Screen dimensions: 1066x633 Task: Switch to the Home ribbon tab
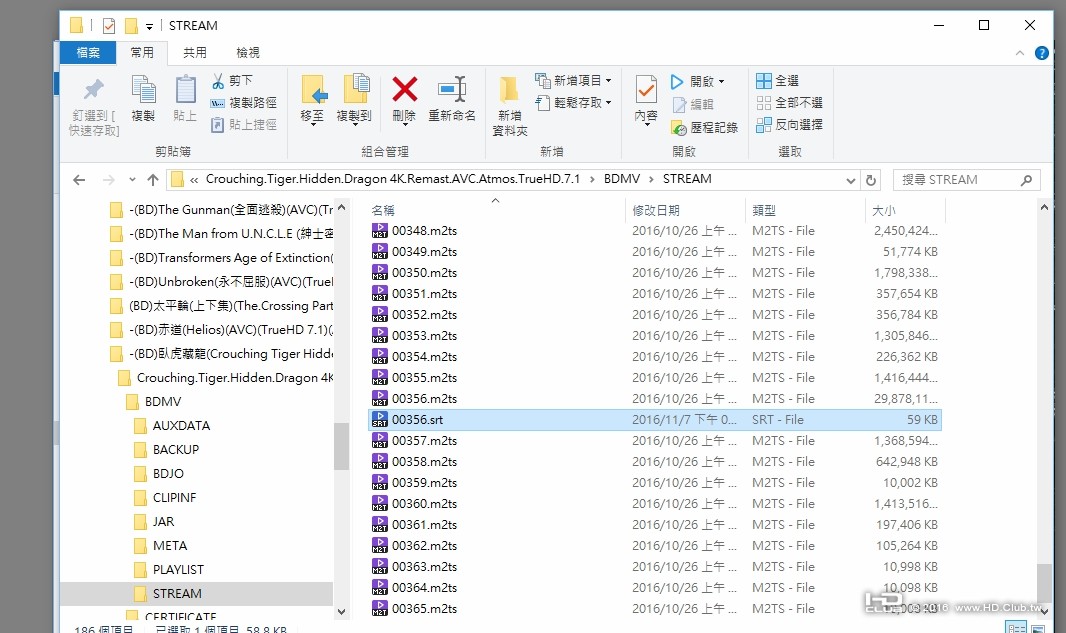142,52
